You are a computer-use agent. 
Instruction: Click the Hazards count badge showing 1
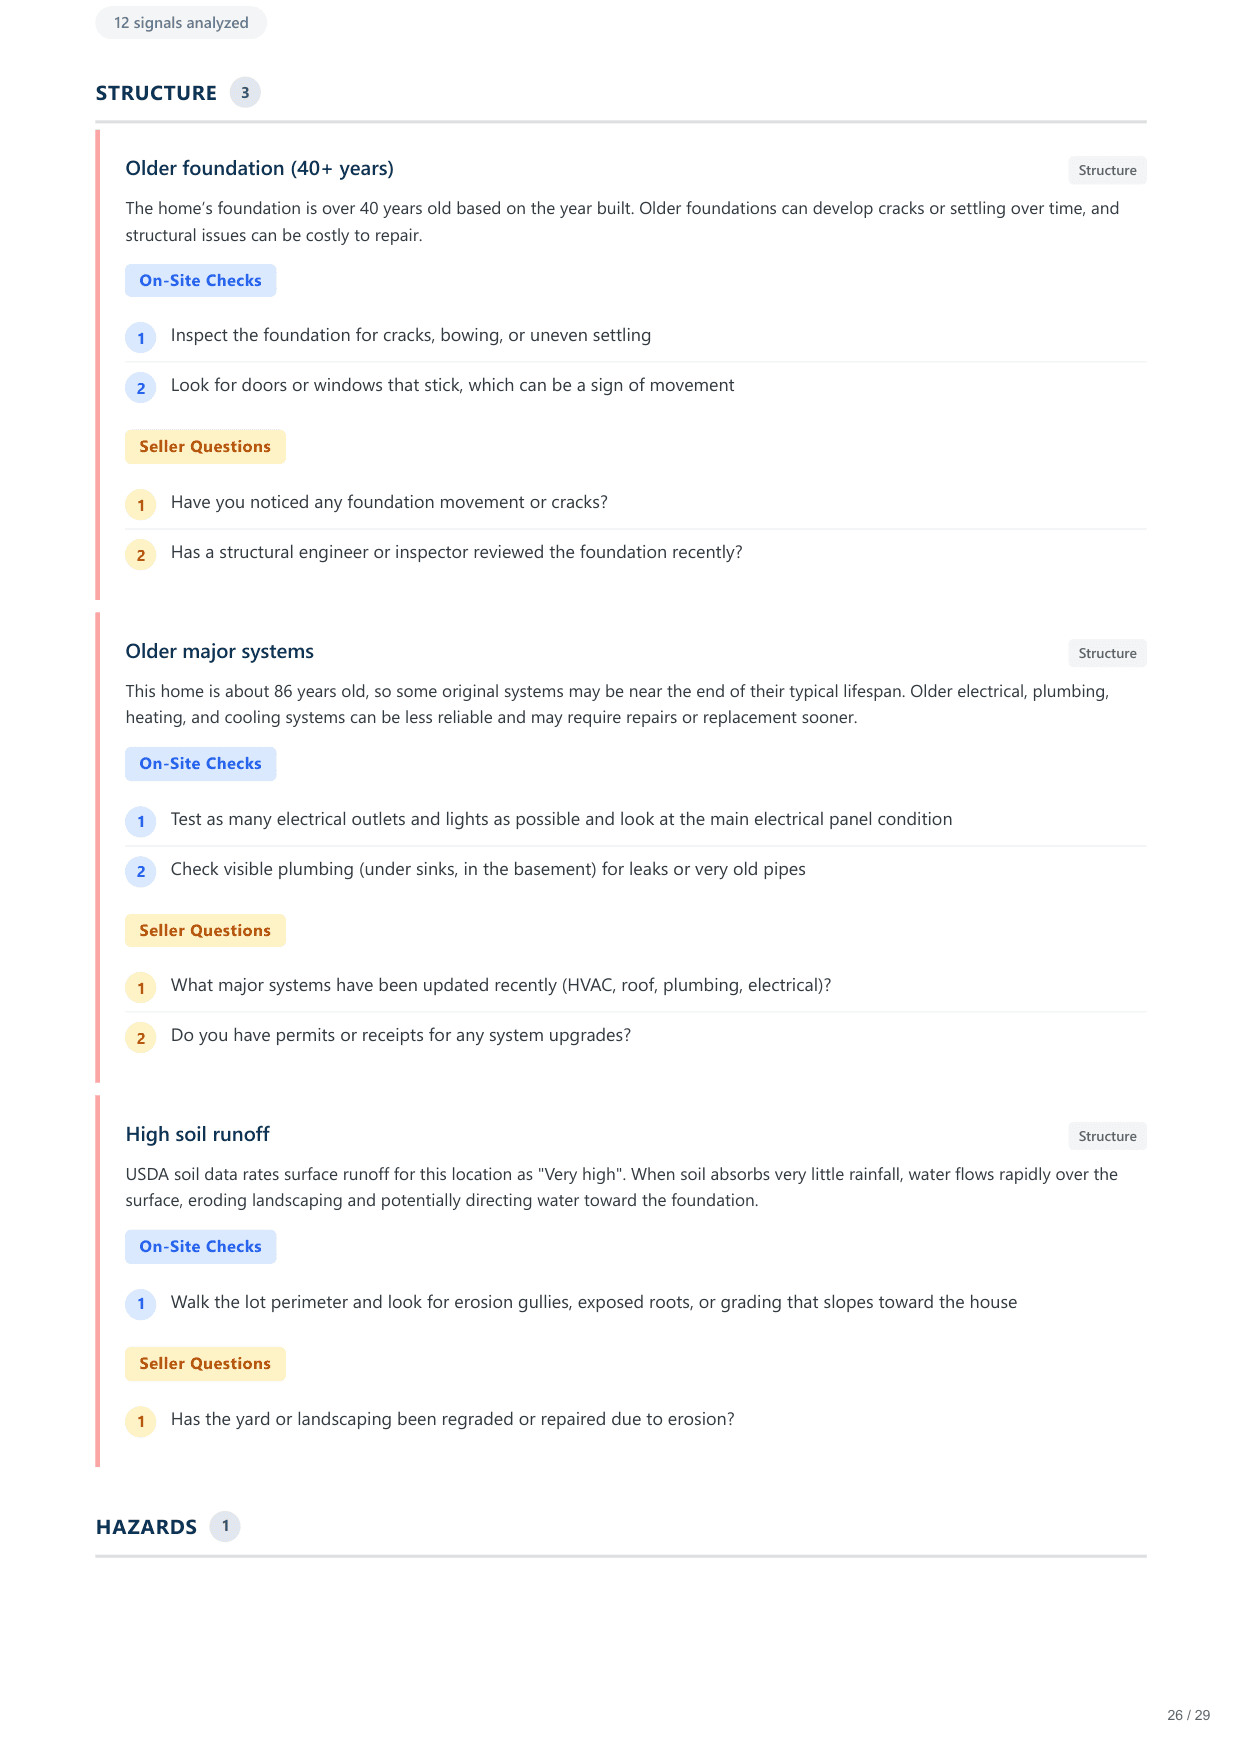coord(225,1526)
